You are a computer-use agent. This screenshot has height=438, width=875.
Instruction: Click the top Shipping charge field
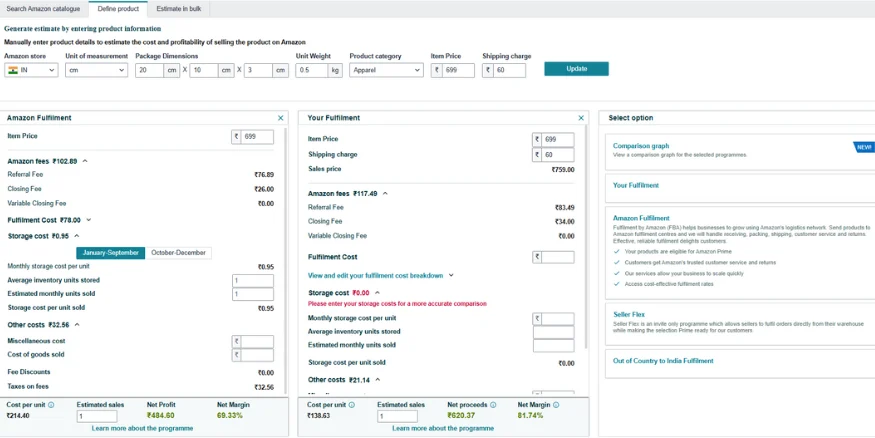[509, 70]
